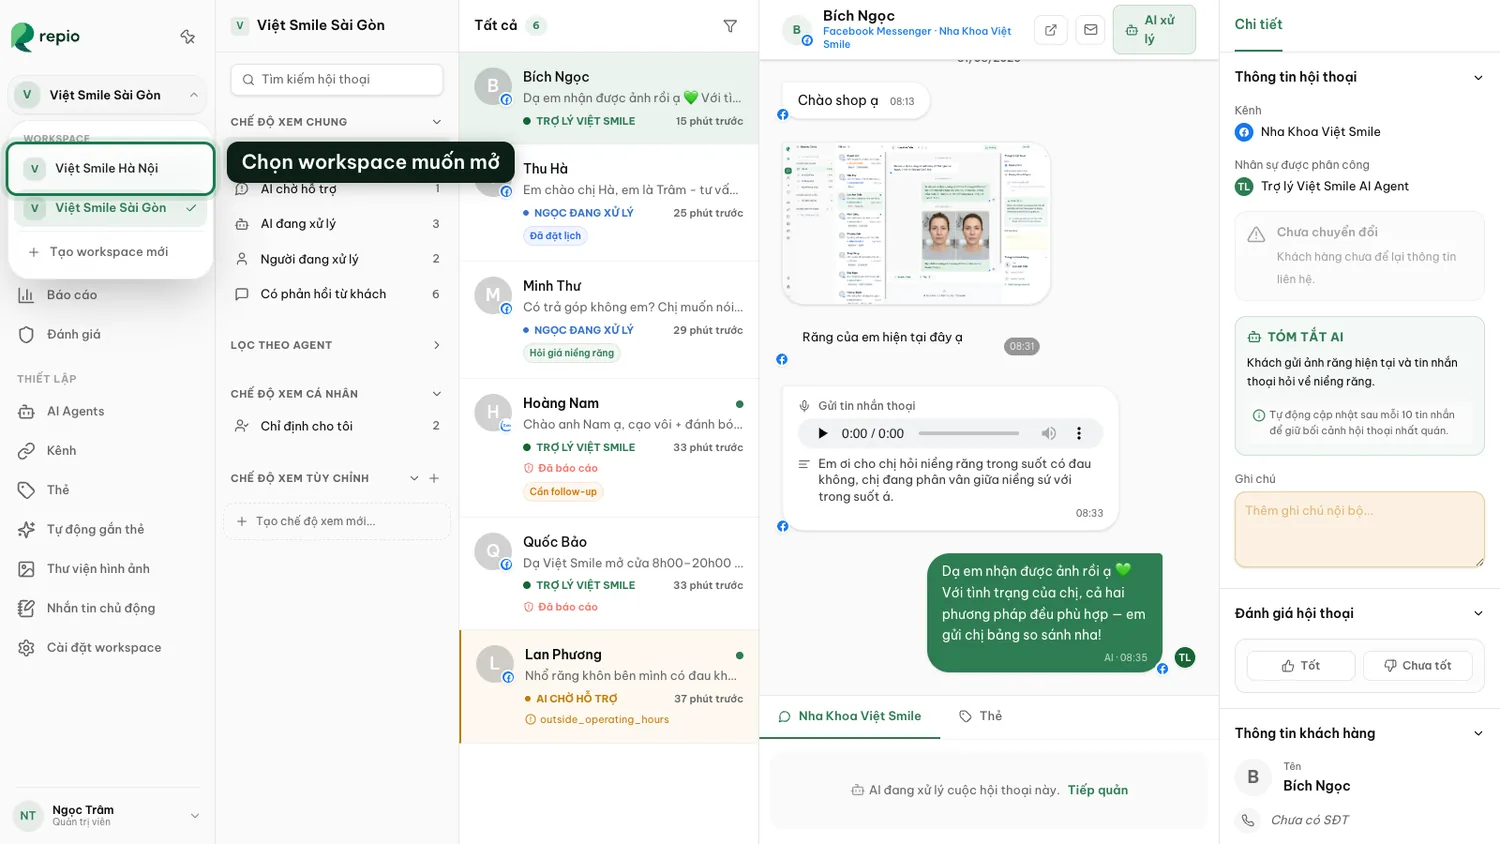
Task: Pin the sidebar with the pin icon
Action: point(187,37)
